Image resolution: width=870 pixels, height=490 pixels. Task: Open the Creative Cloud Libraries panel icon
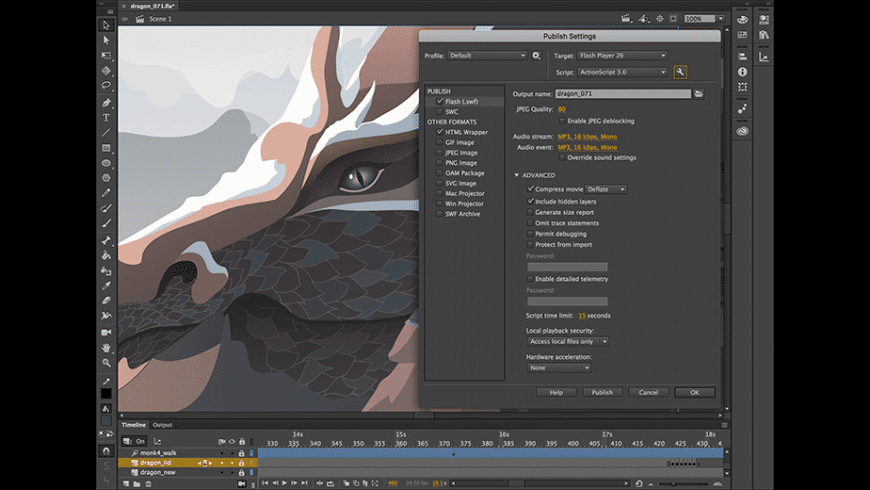[742, 130]
